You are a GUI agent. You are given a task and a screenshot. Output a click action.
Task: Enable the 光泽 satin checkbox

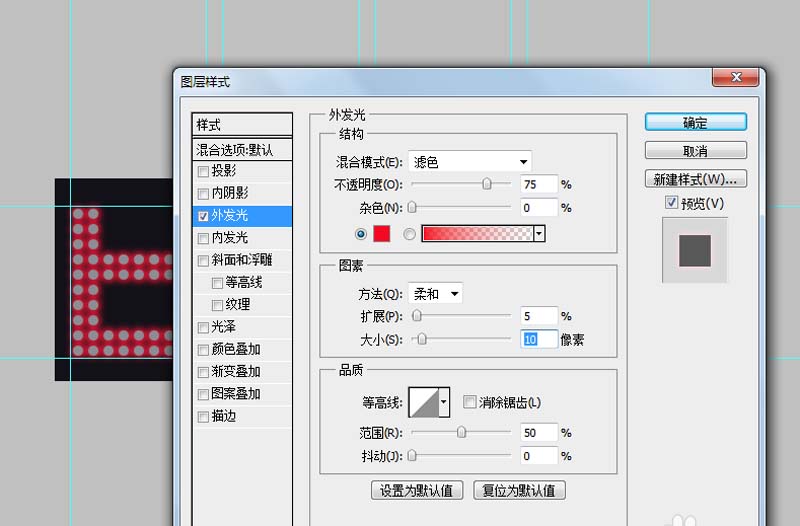pyautogui.click(x=203, y=328)
